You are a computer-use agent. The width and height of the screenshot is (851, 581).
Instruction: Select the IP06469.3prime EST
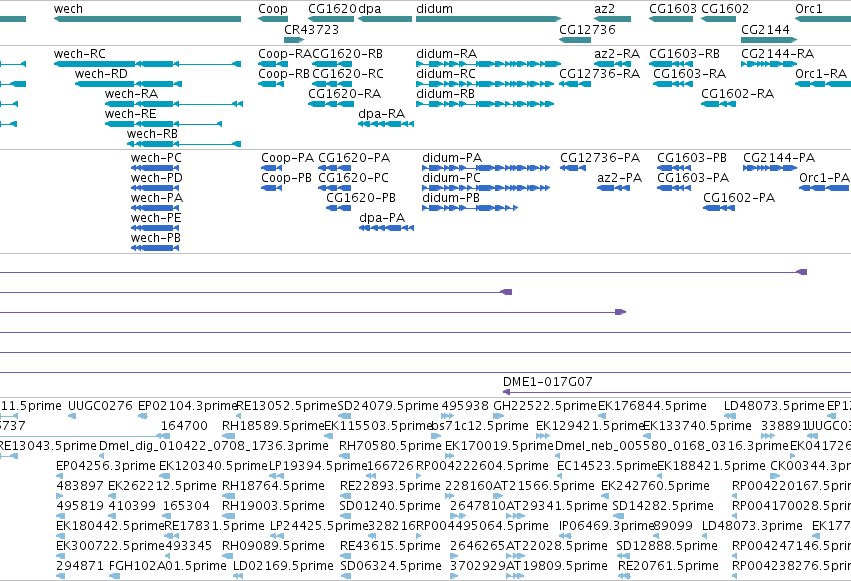point(563,537)
